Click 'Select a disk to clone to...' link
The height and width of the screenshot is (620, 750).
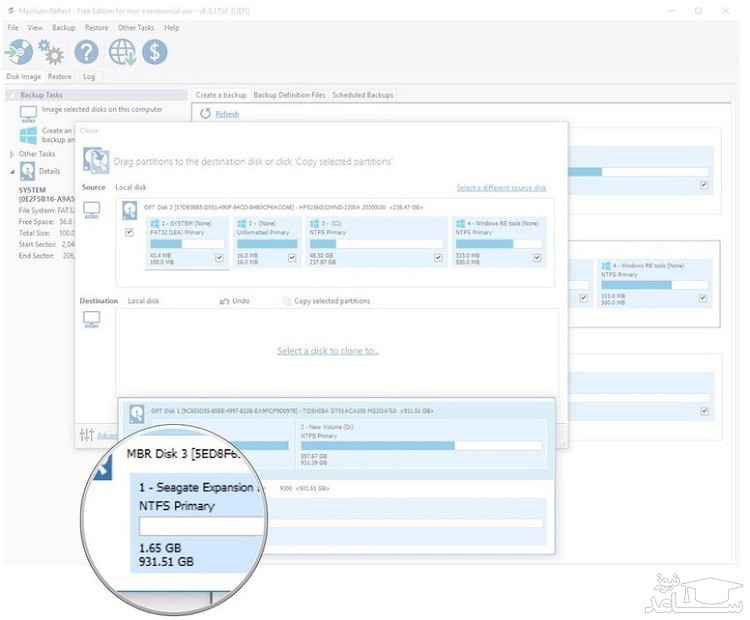(328, 351)
